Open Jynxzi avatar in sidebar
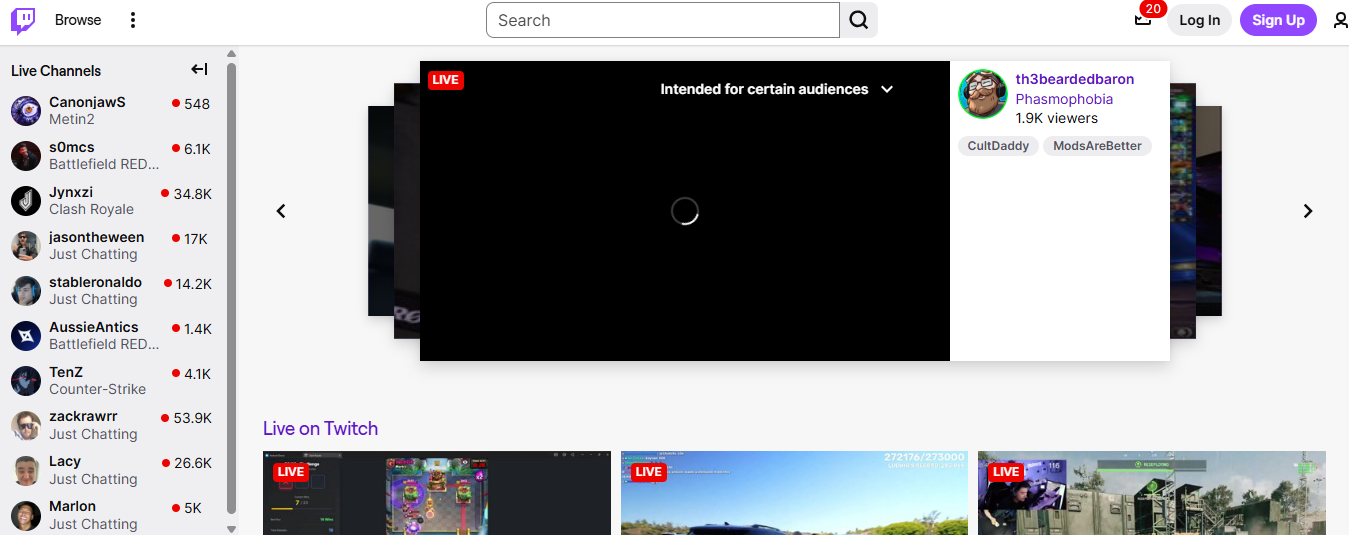The width and height of the screenshot is (1349, 535). pyautogui.click(x=26, y=200)
